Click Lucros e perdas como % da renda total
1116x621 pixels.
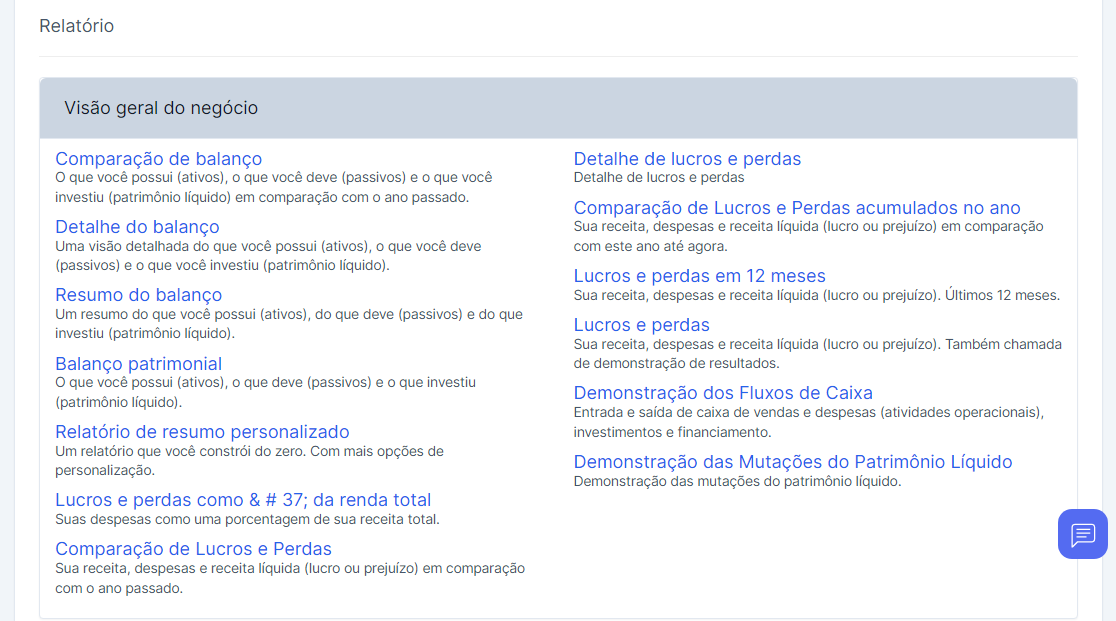[243, 500]
